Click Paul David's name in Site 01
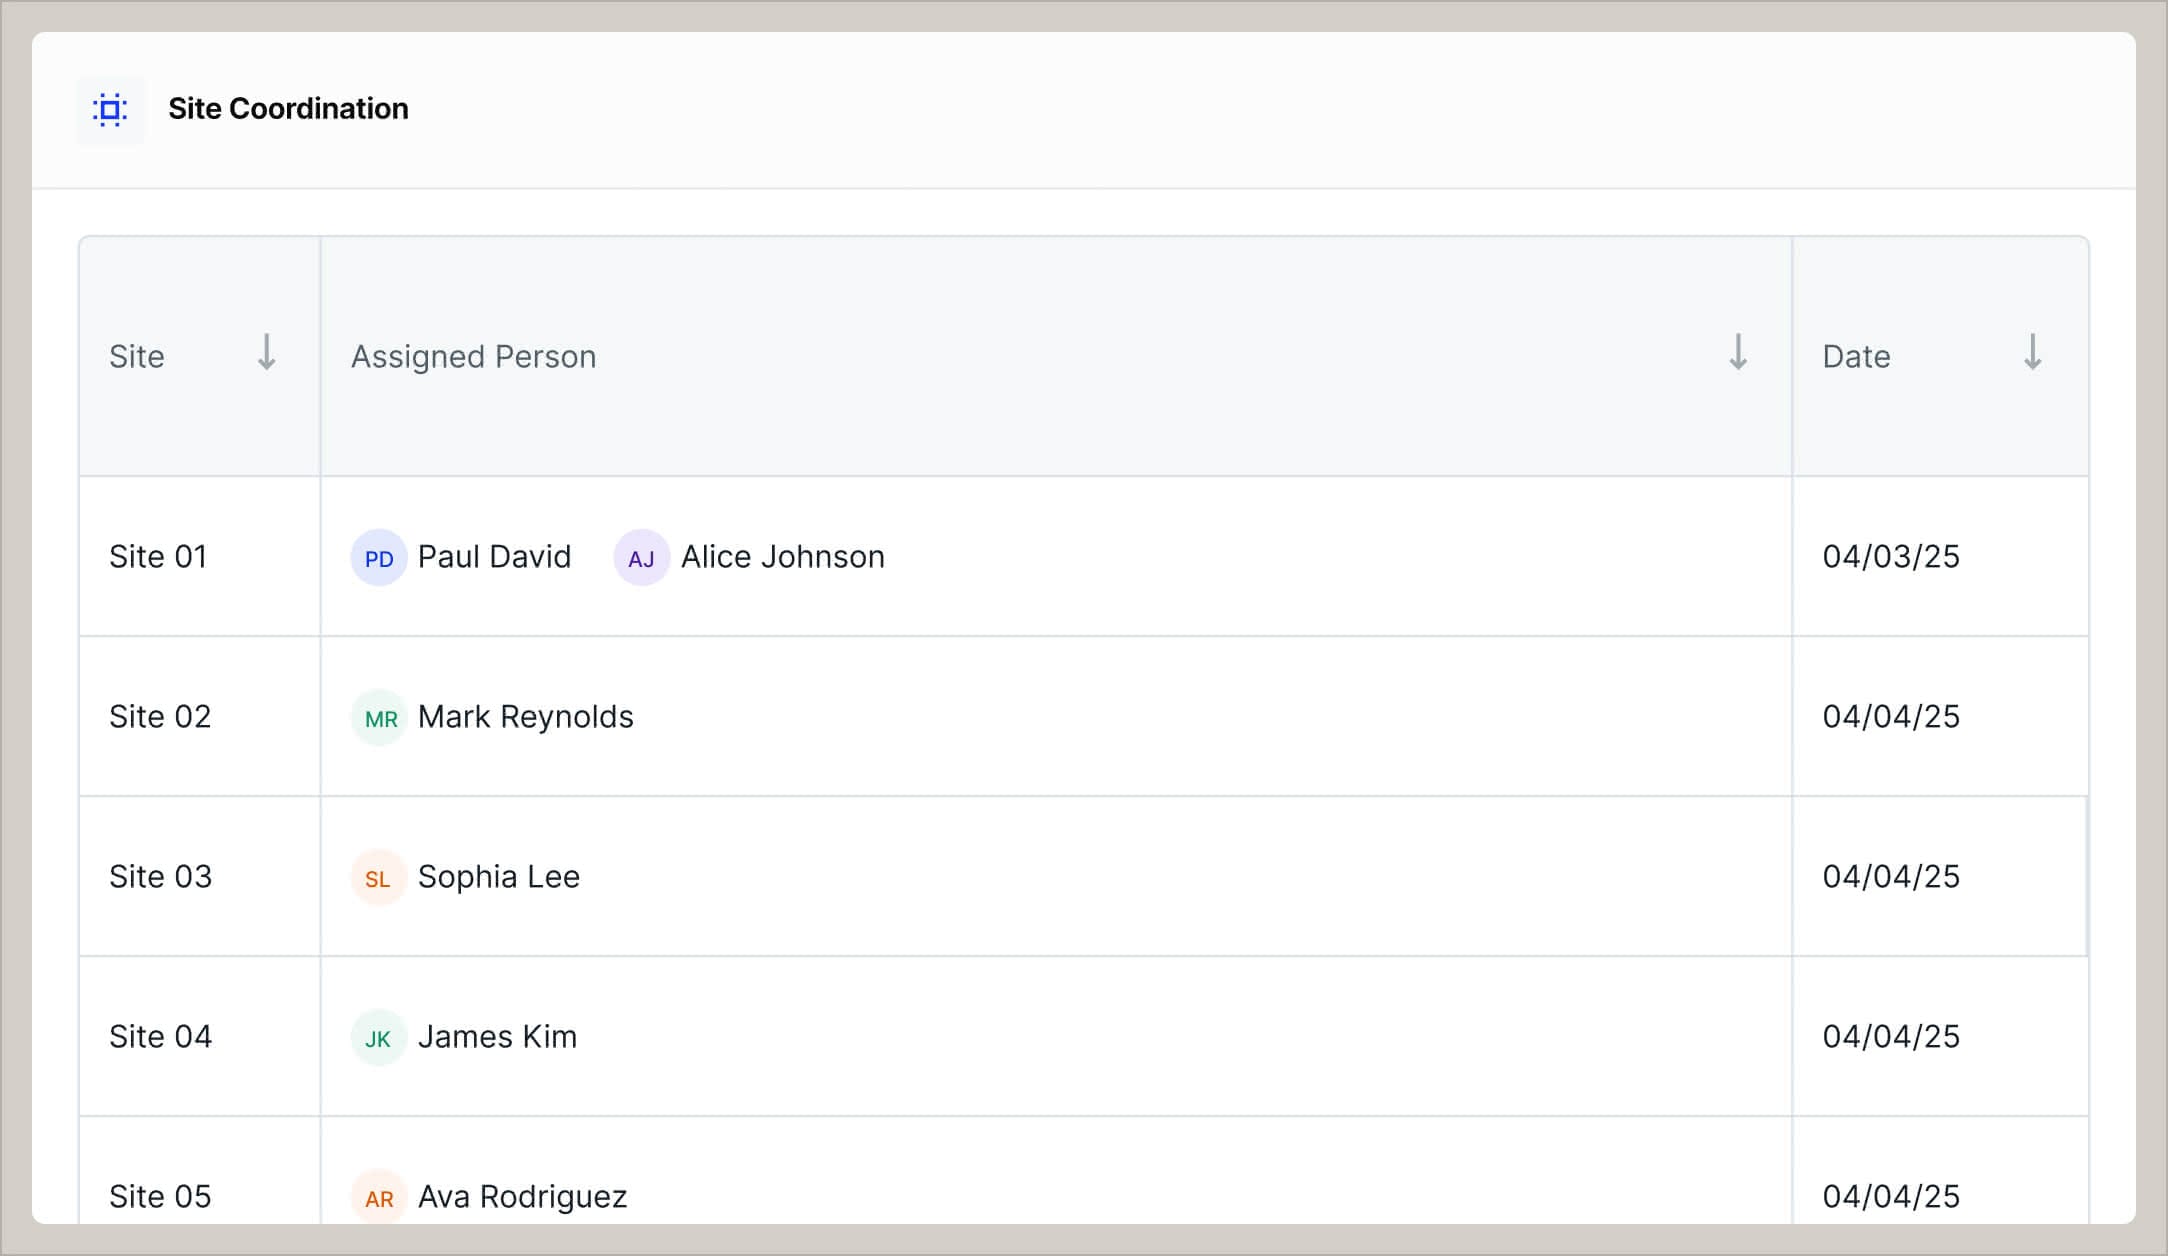 coord(494,557)
